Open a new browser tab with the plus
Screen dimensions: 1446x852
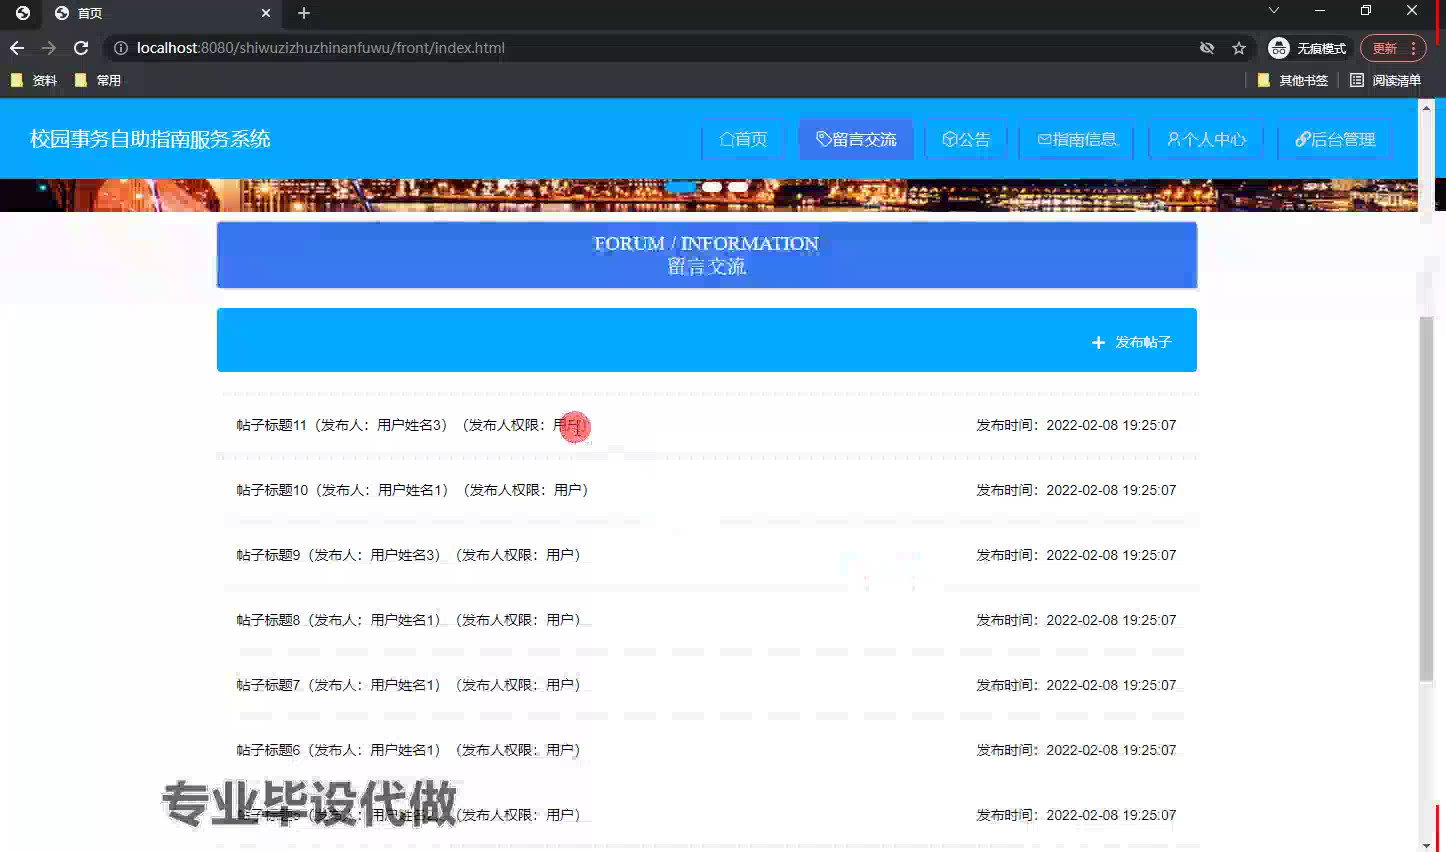(304, 13)
